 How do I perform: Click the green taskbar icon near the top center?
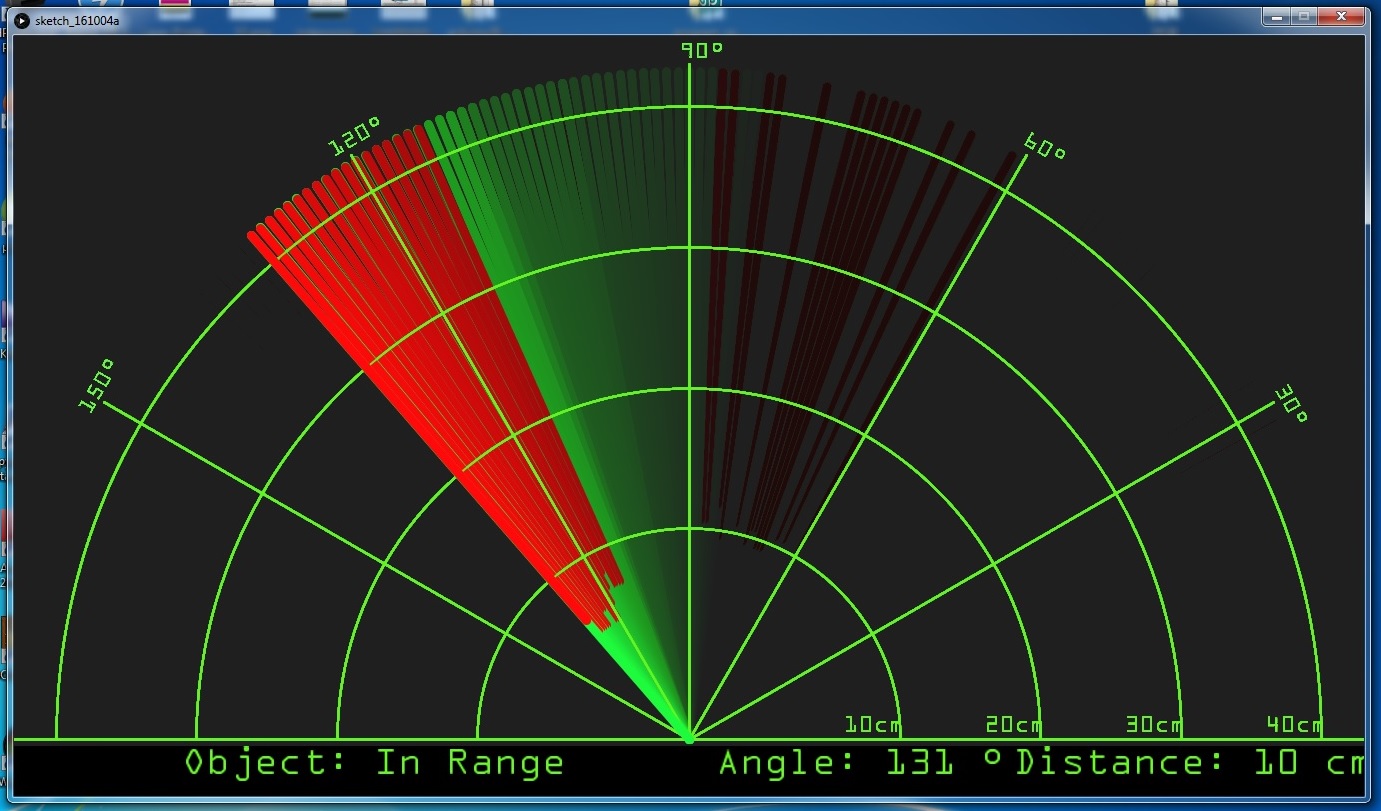[706, 3]
